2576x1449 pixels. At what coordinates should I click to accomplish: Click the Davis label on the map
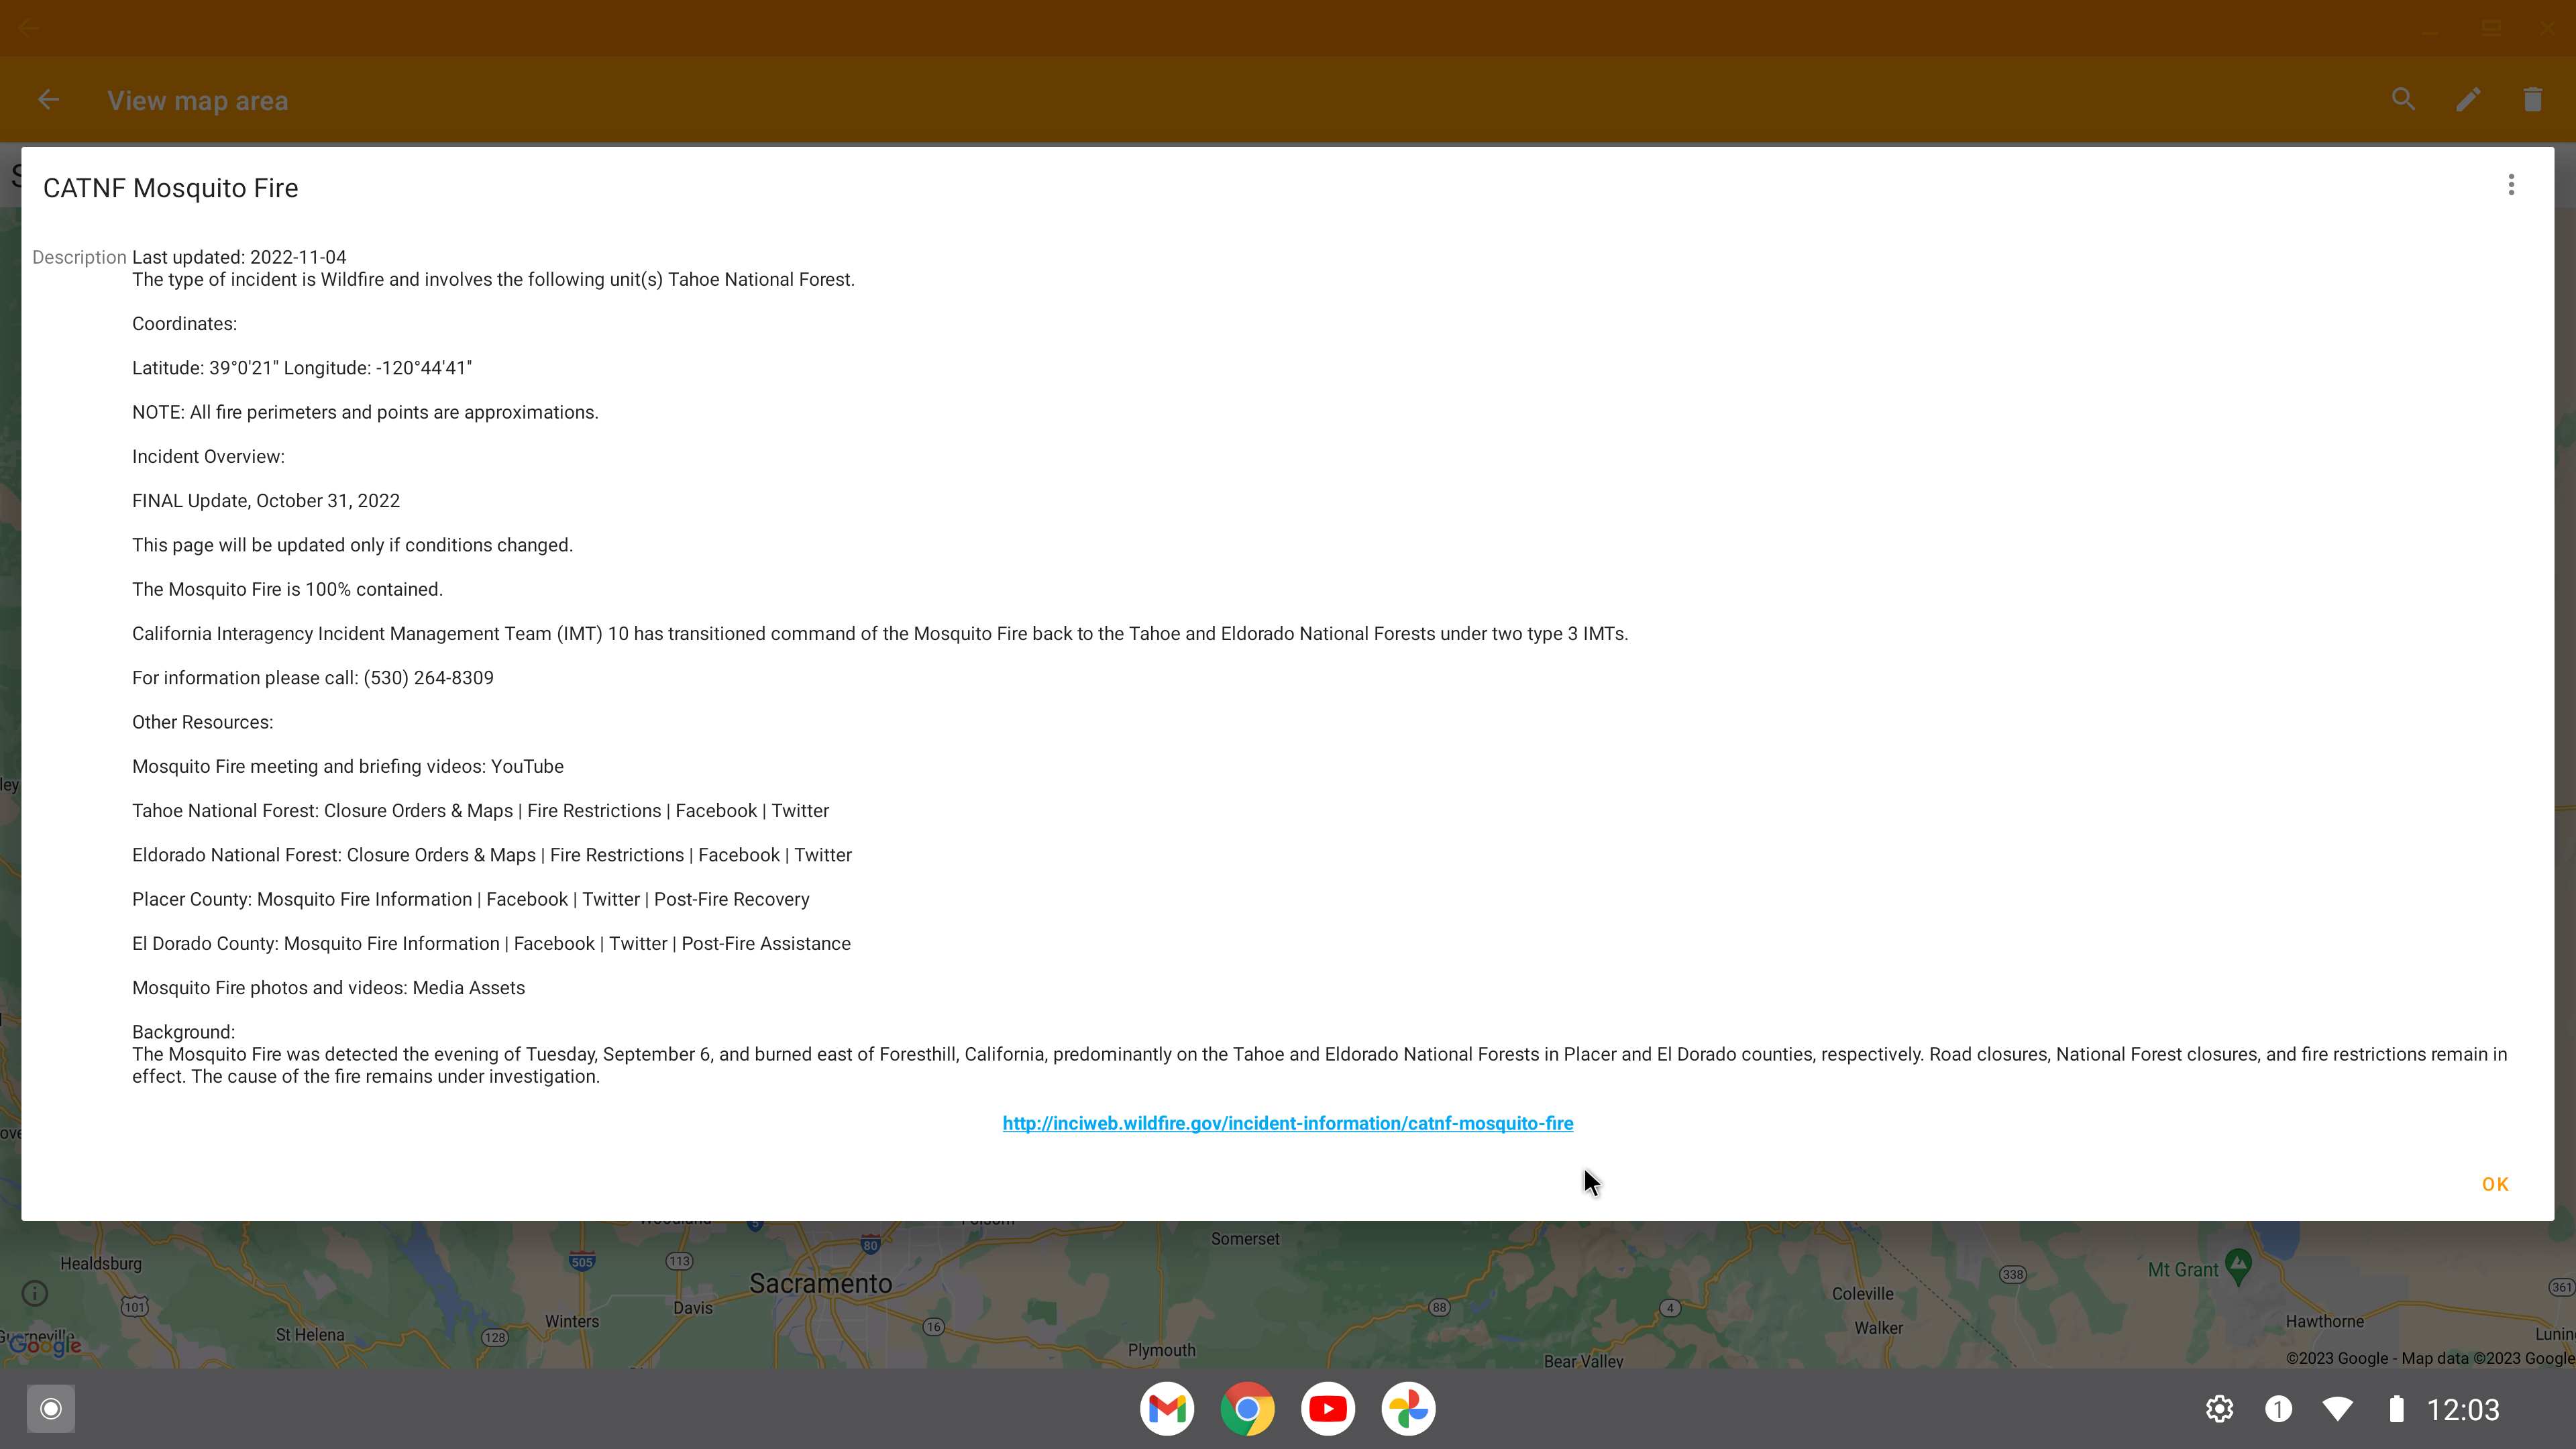tap(693, 1308)
